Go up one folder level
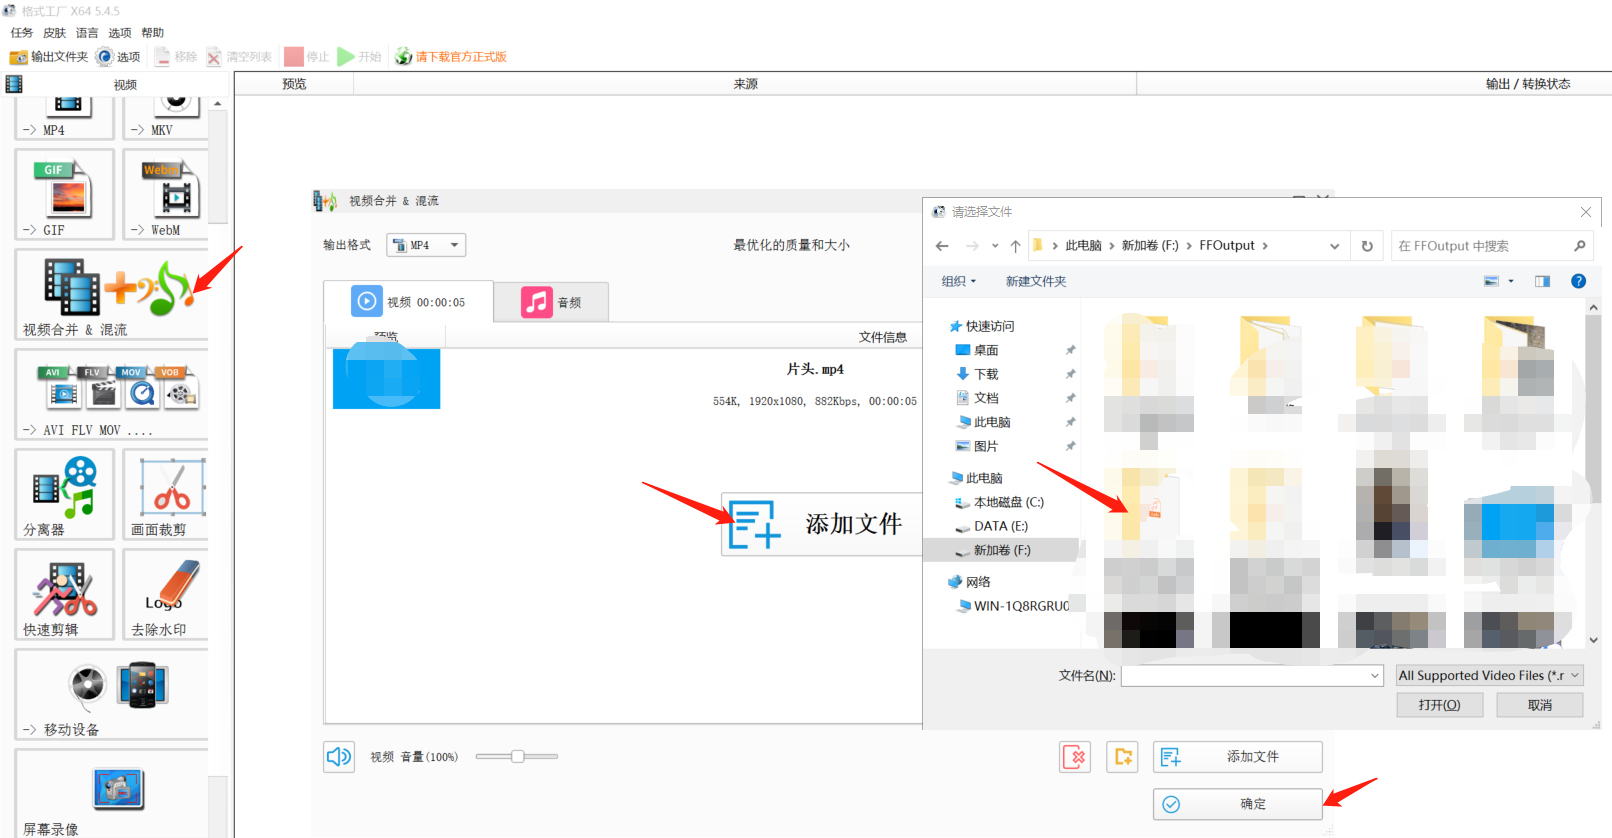This screenshot has height=838, width=1612. tap(1015, 246)
